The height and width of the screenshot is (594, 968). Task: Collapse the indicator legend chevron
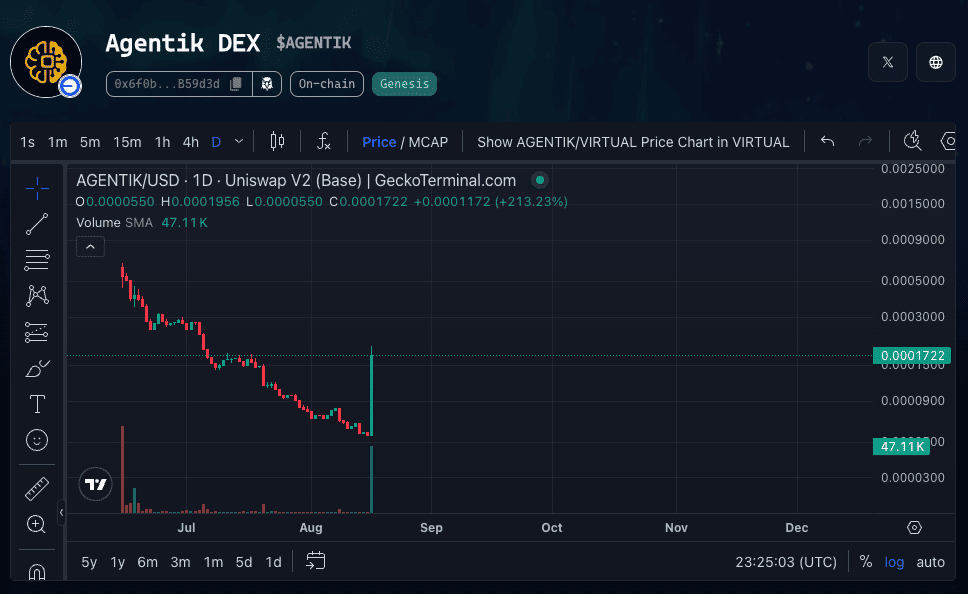tap(90, 246)
